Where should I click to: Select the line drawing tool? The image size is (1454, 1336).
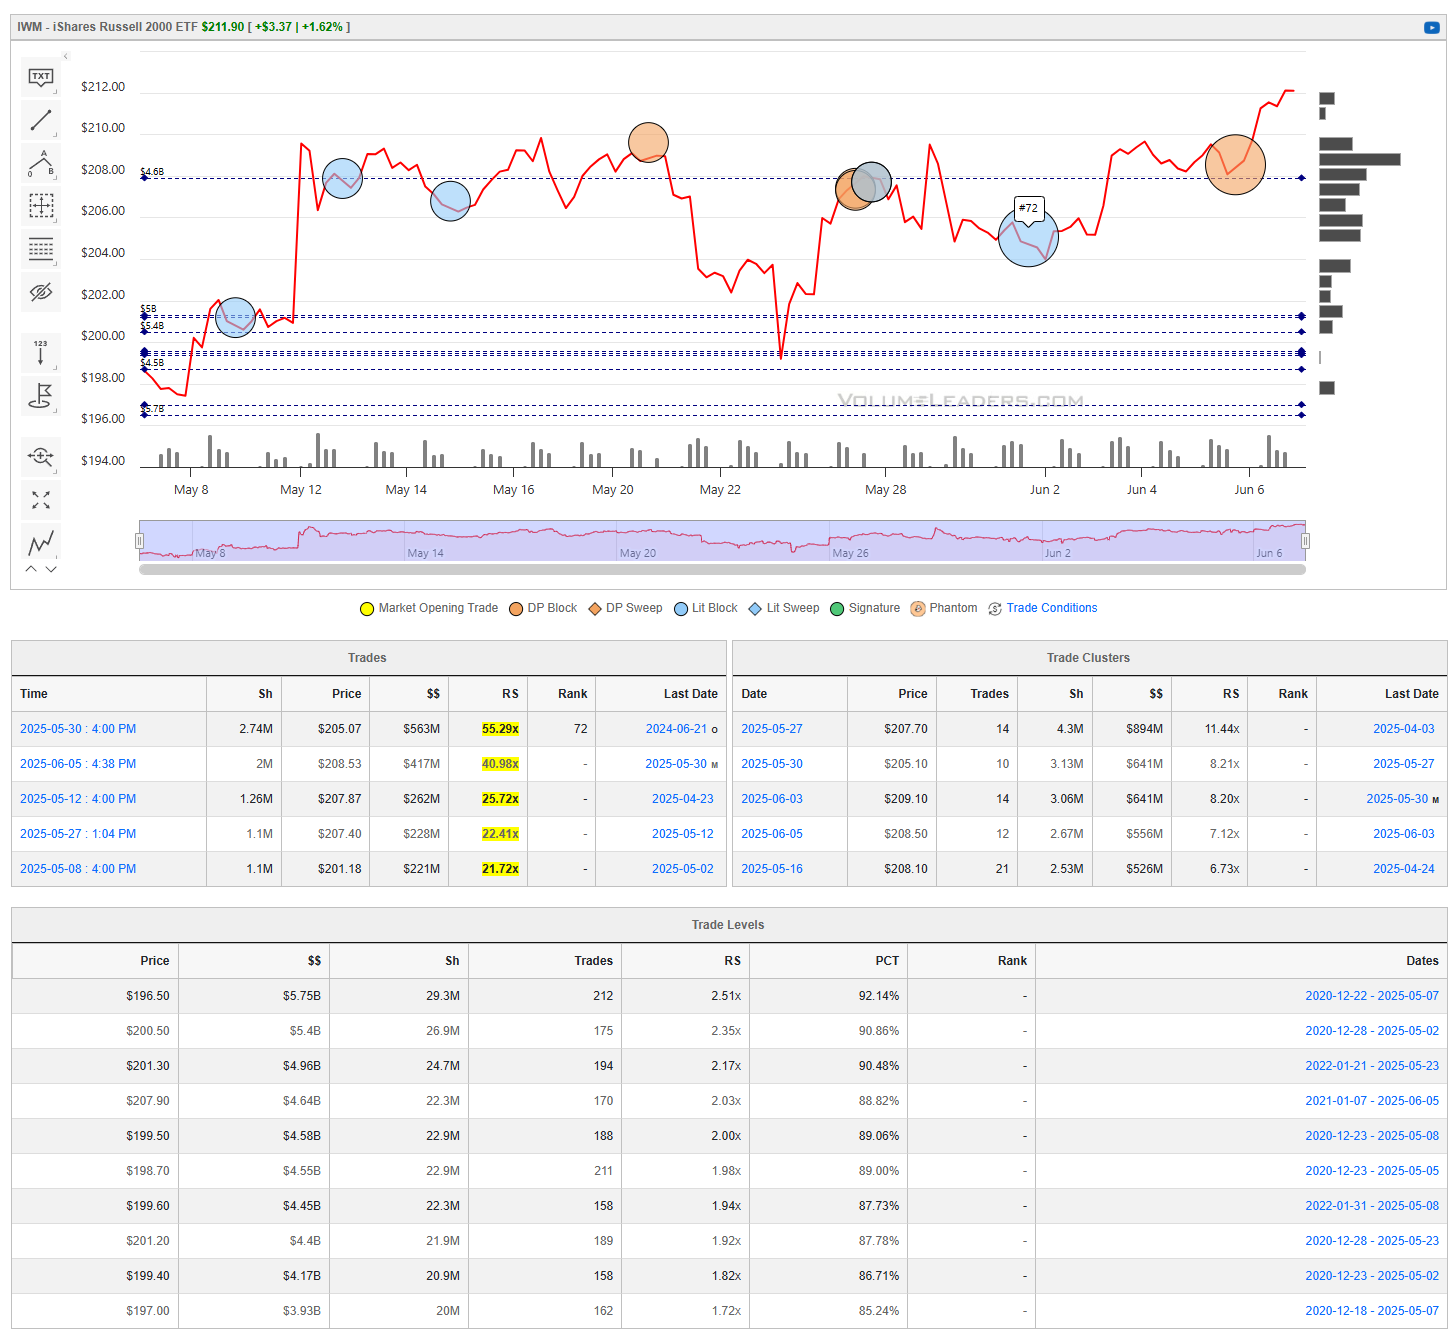pos(41,120)
